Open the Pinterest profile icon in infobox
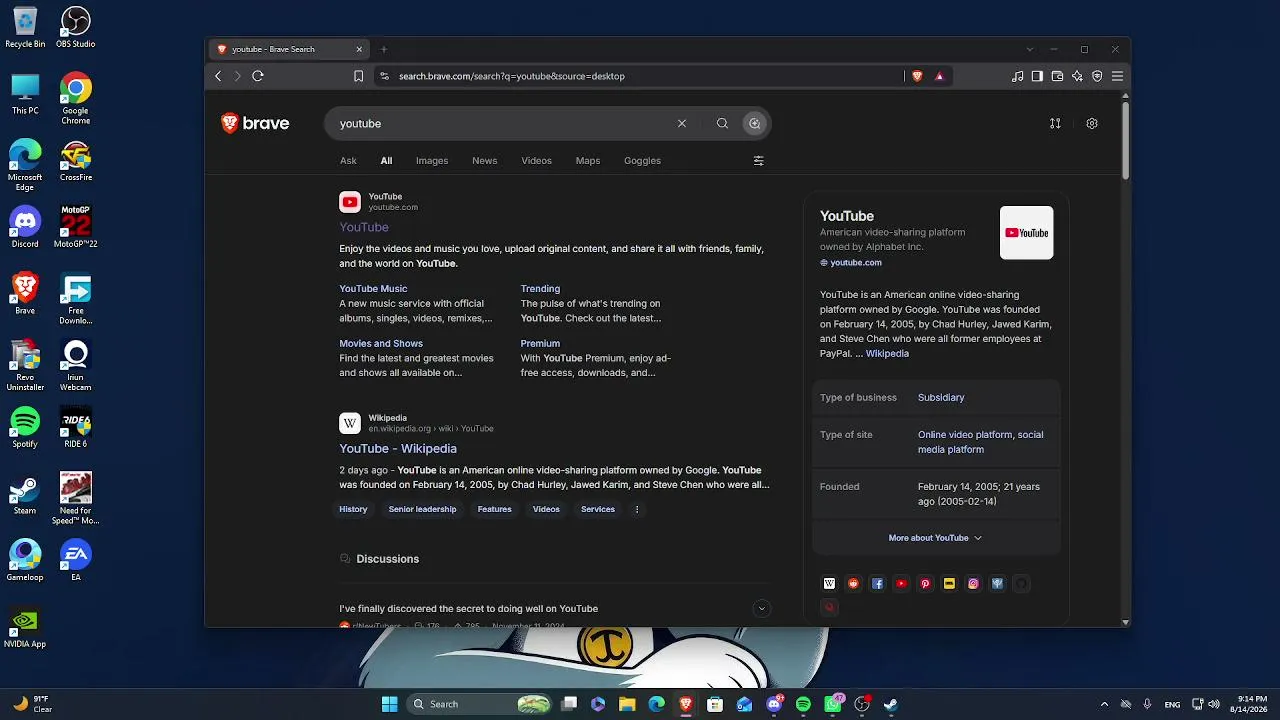The width and height of the screenshot is (1280, 720). pyautogui.click(x=925, y=584)
